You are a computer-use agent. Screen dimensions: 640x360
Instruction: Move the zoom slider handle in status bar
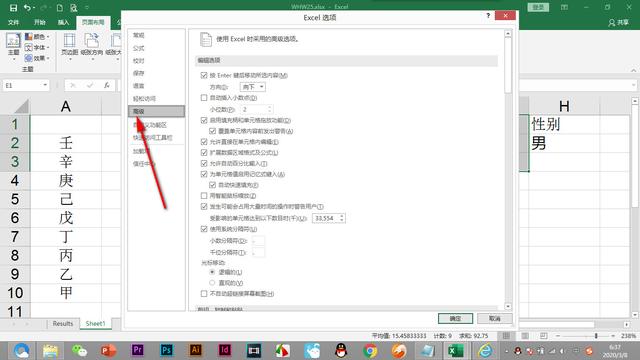click(x=596, y=336)
